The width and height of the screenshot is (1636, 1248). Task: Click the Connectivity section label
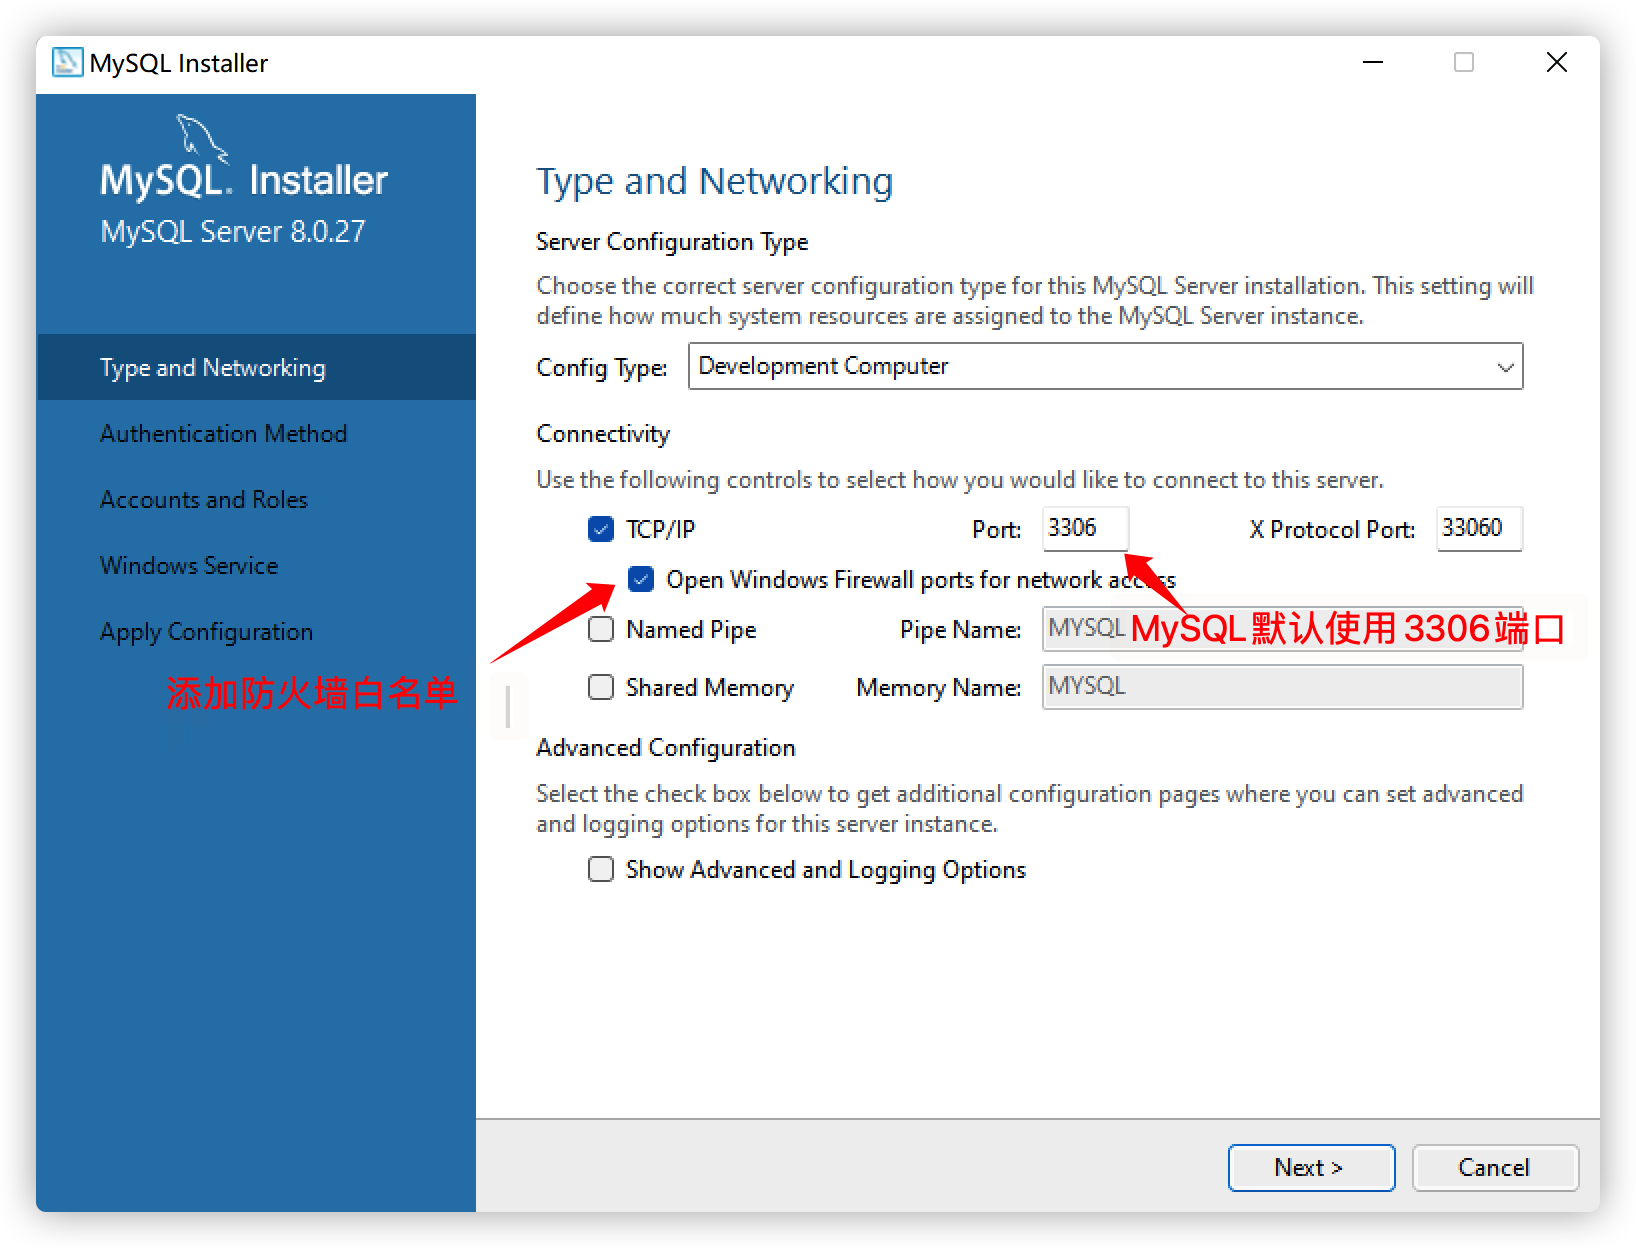tap(603, 434)
